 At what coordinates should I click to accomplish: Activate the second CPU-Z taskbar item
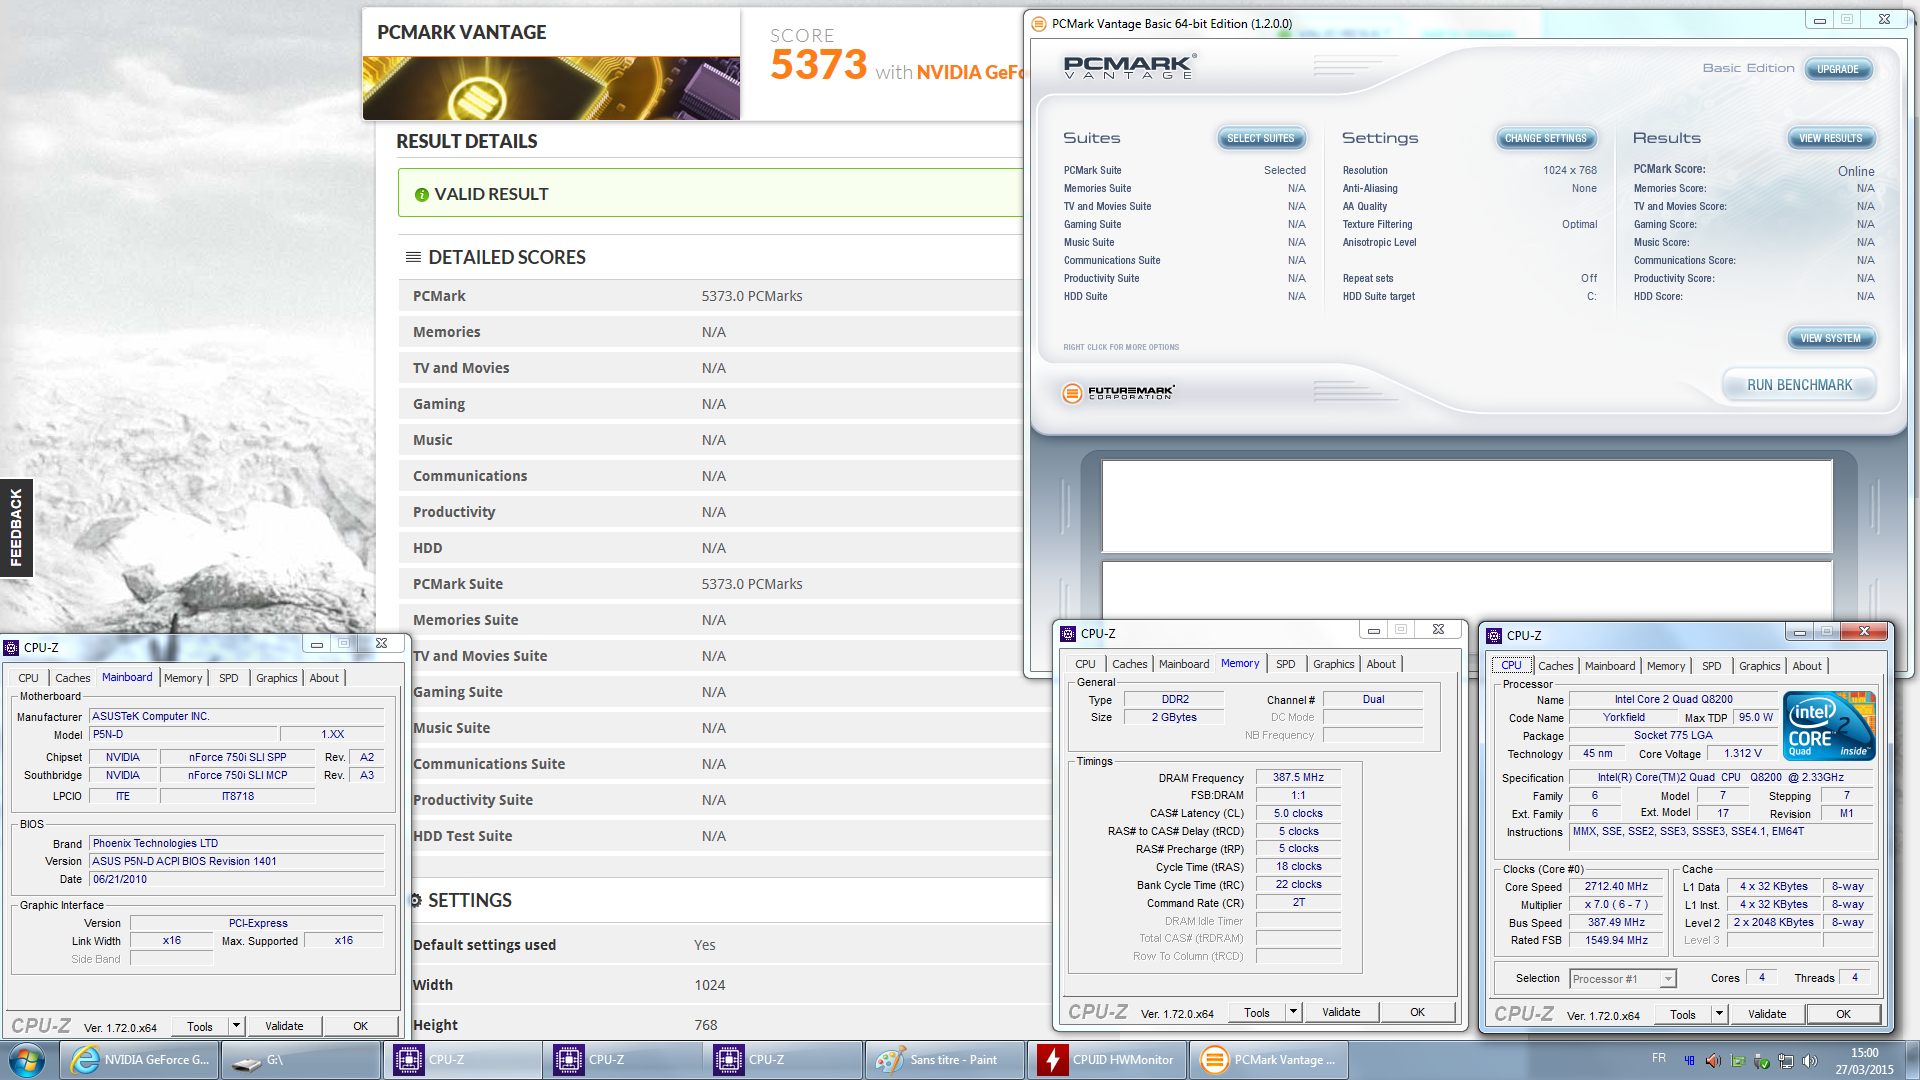pyautogui.click(x=624, y=1060)
